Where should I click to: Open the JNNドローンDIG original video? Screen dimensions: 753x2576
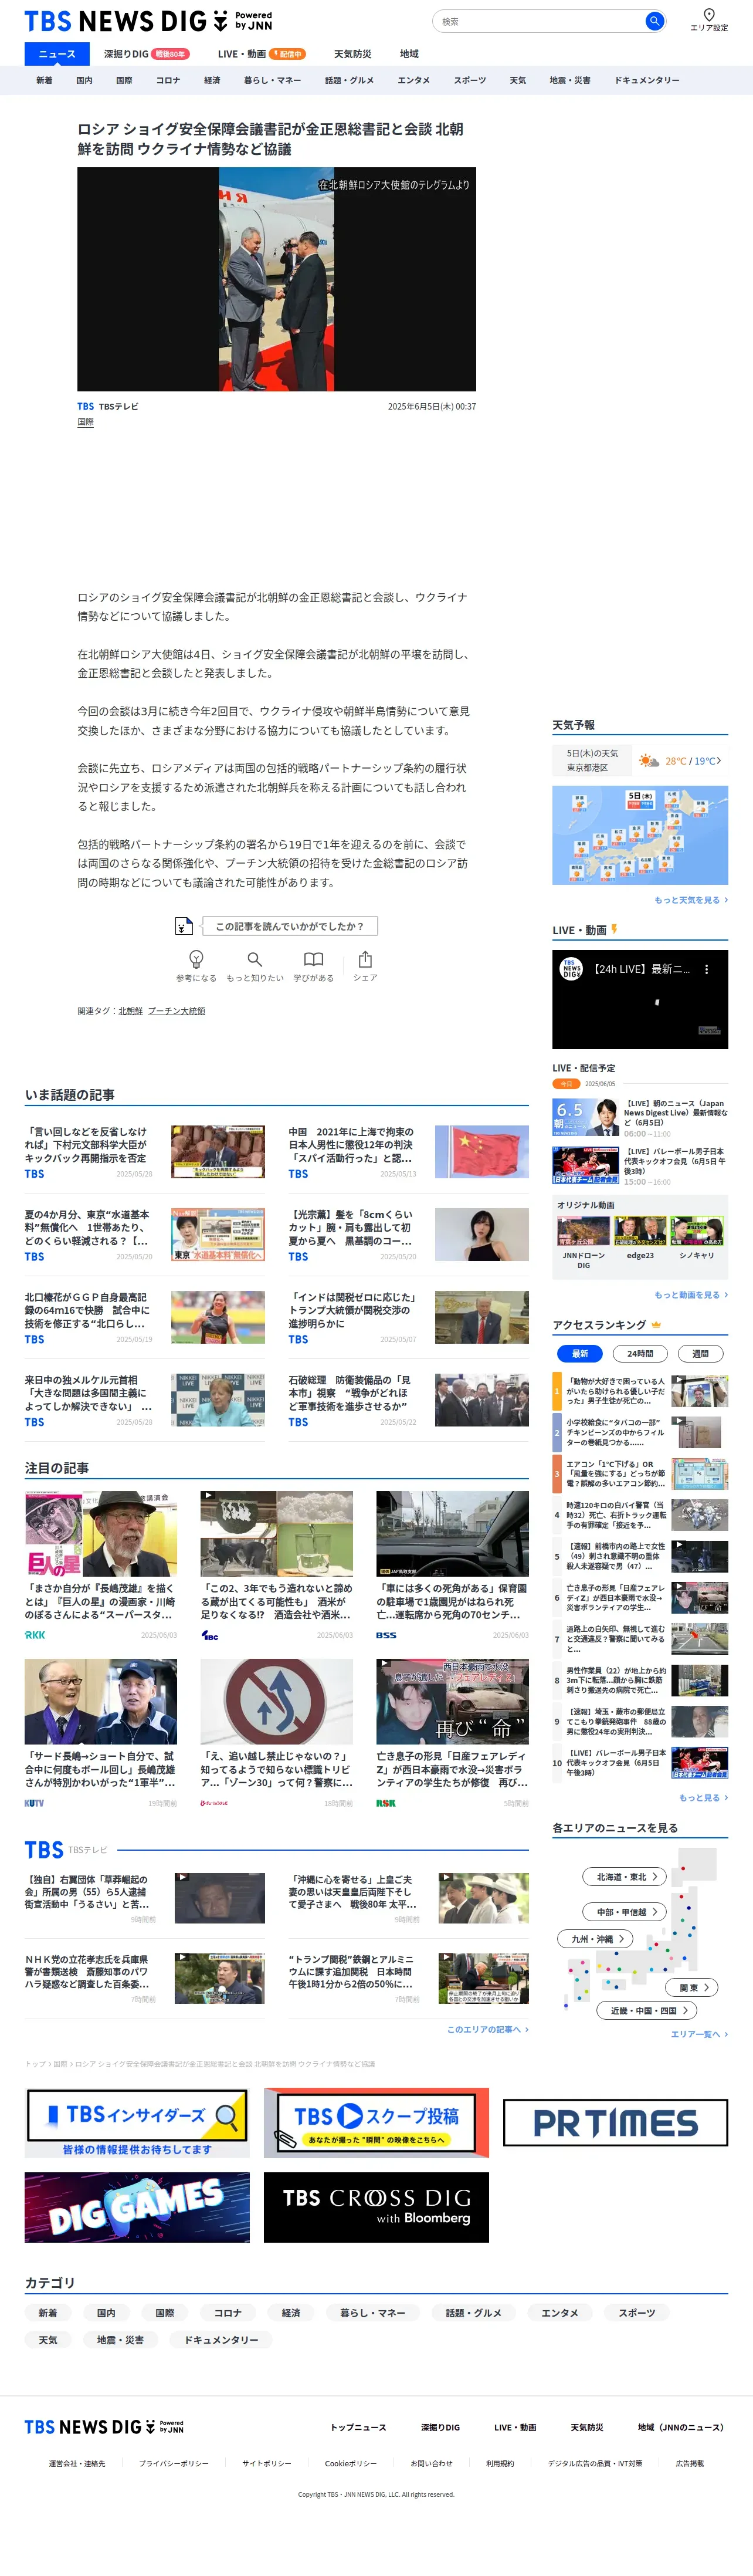[x=583, y=1243]
